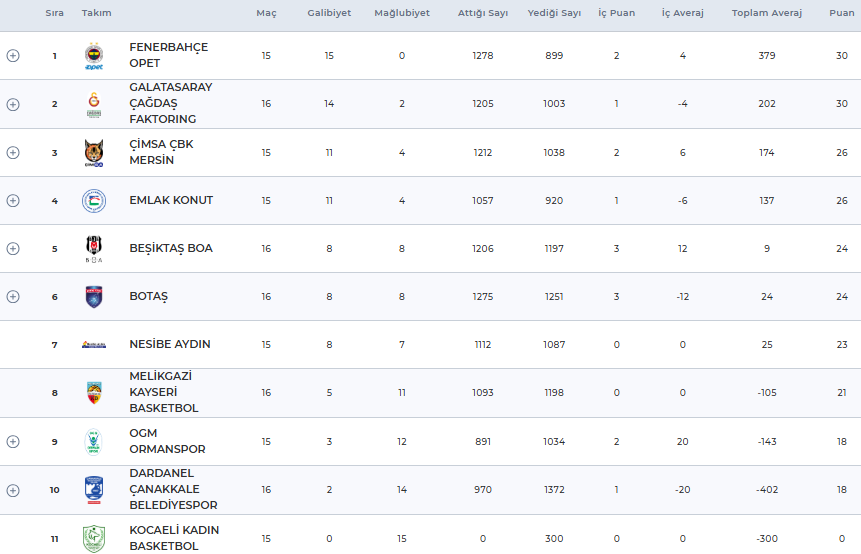The width and height of the screenshot is (861, 554).
Task: Click the Toplam Averaj column header
Action: (767, 13)
